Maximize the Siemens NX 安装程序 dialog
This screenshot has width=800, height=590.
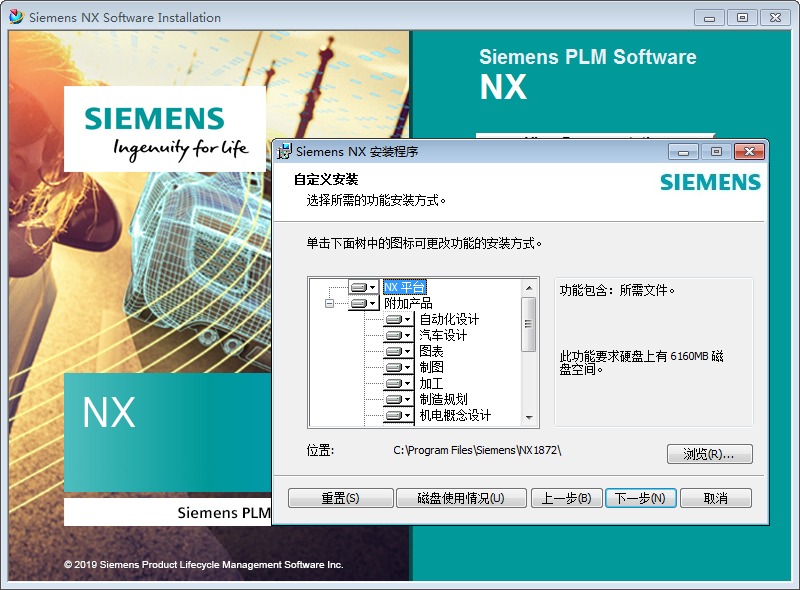point(716,152)
